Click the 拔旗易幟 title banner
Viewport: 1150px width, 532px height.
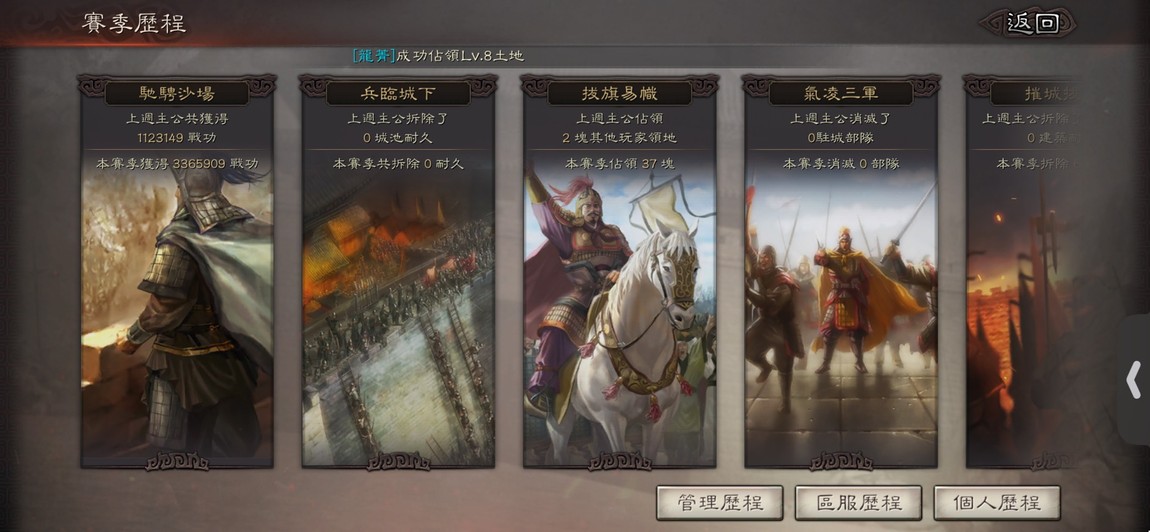[x=620, y=93]
